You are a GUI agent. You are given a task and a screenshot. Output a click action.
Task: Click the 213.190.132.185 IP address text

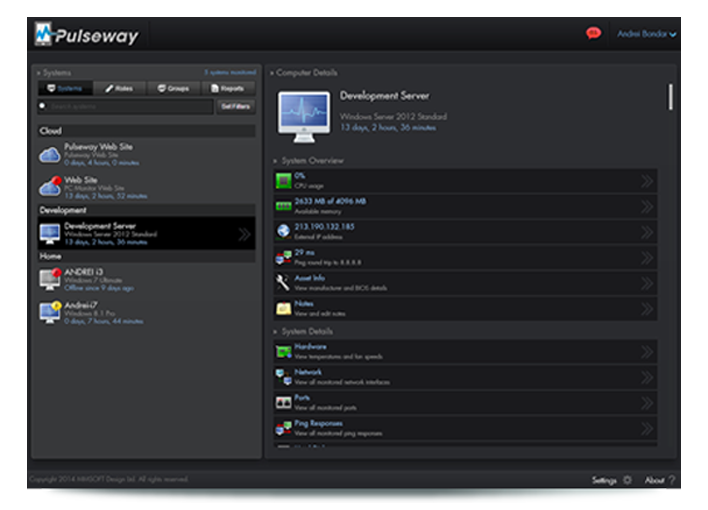(324, 226)
